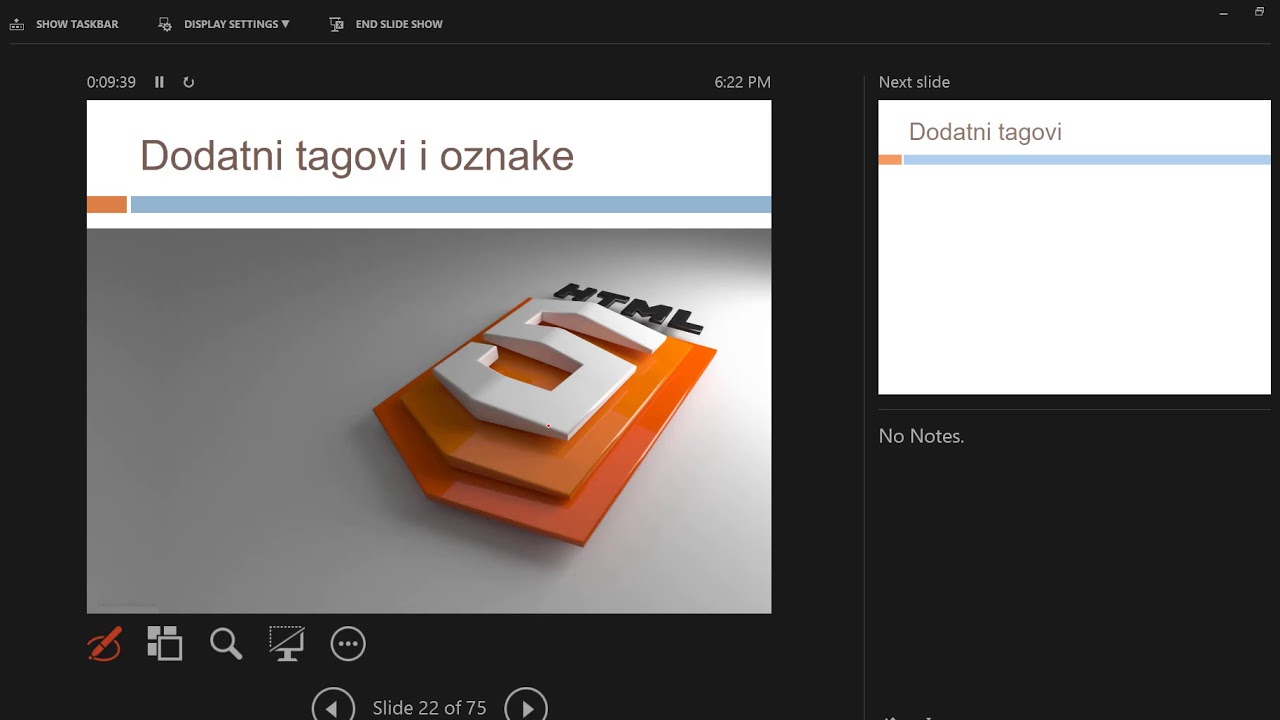This screenshot has width=1280, height=720.
Task: Go to the previous slide
Action: [x=333, y=705]
